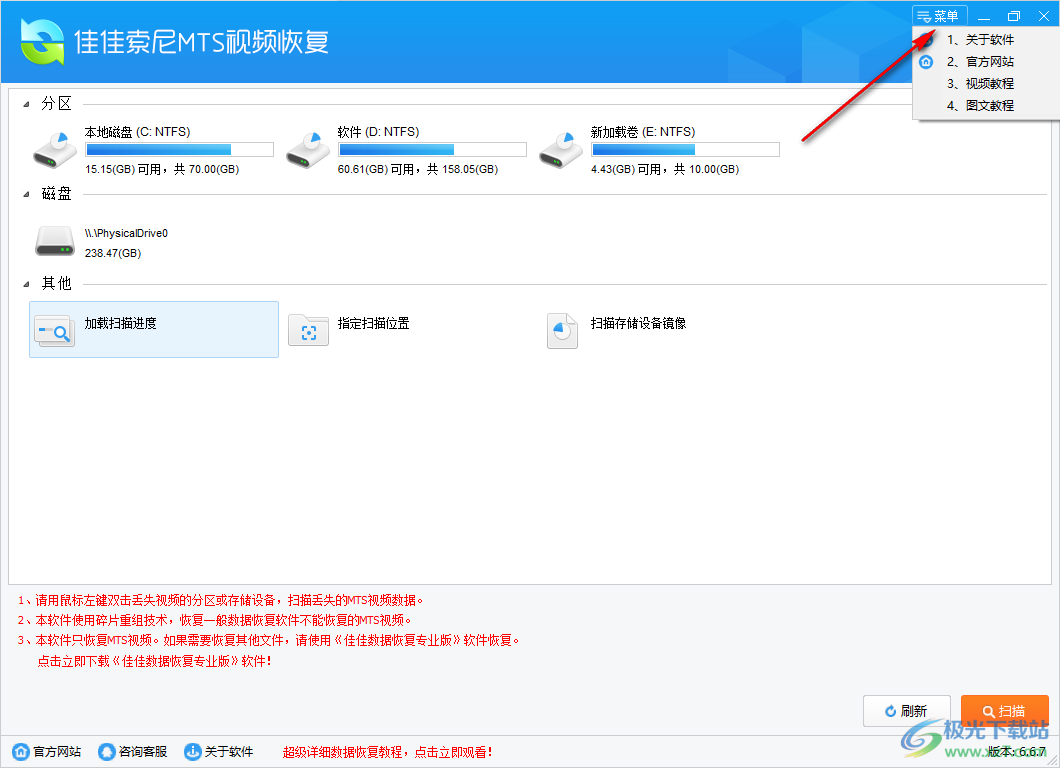Image resolution: width=1060 pixels, height=768 pixels.
Task: Select the new volume E: drive icon
Action: coord(561,150)
